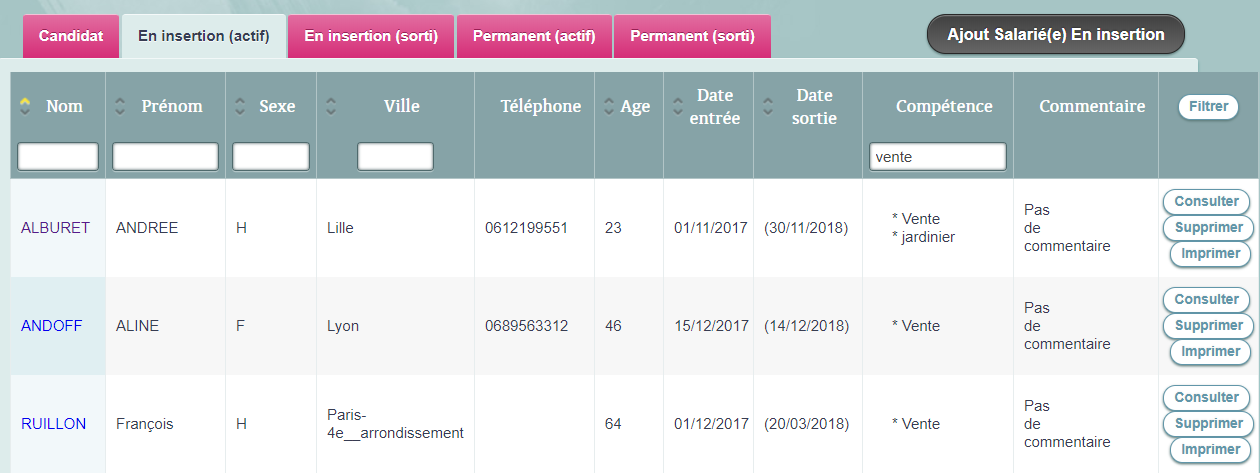
Task: Click the Compétence filter field containing vente
Action: [937, 157]
